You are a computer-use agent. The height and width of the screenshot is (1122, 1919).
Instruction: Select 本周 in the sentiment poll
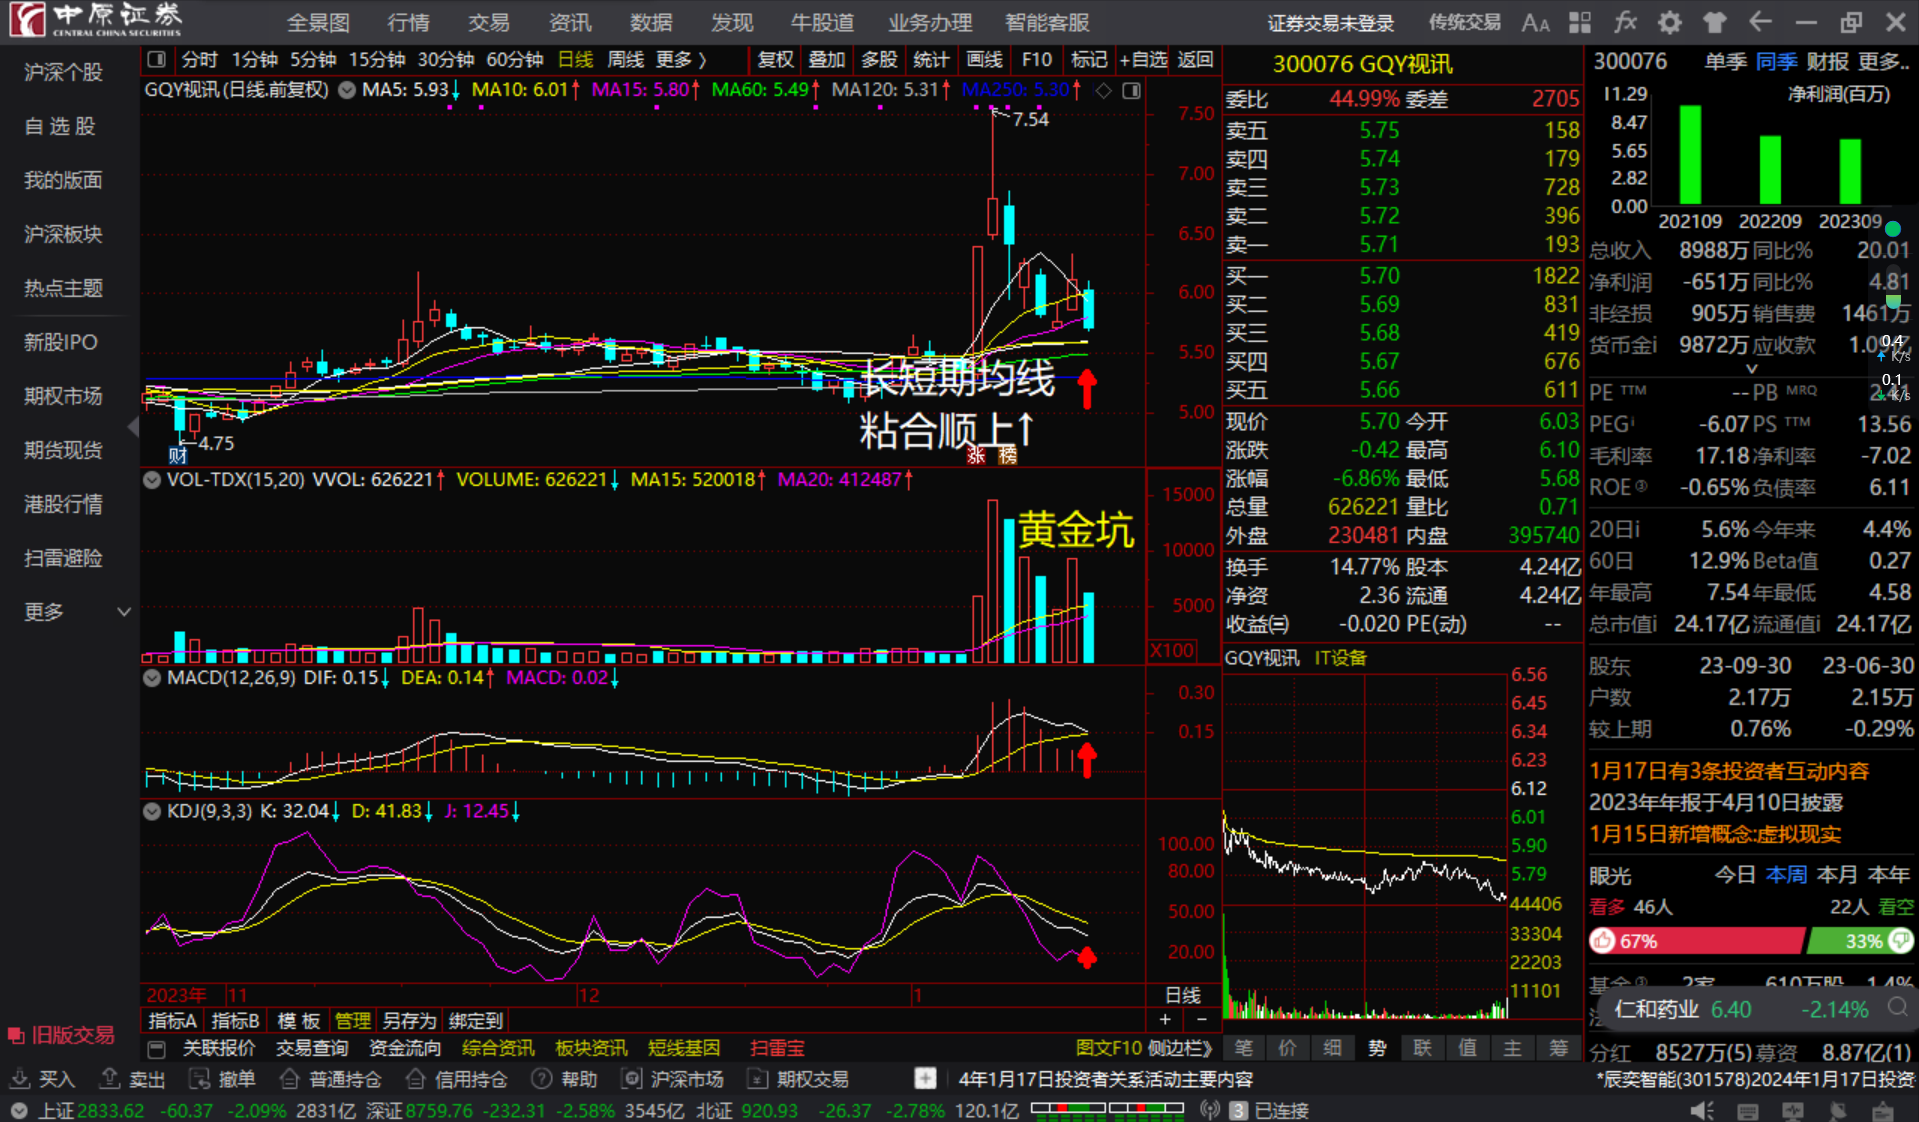[x=1786, y=875]
